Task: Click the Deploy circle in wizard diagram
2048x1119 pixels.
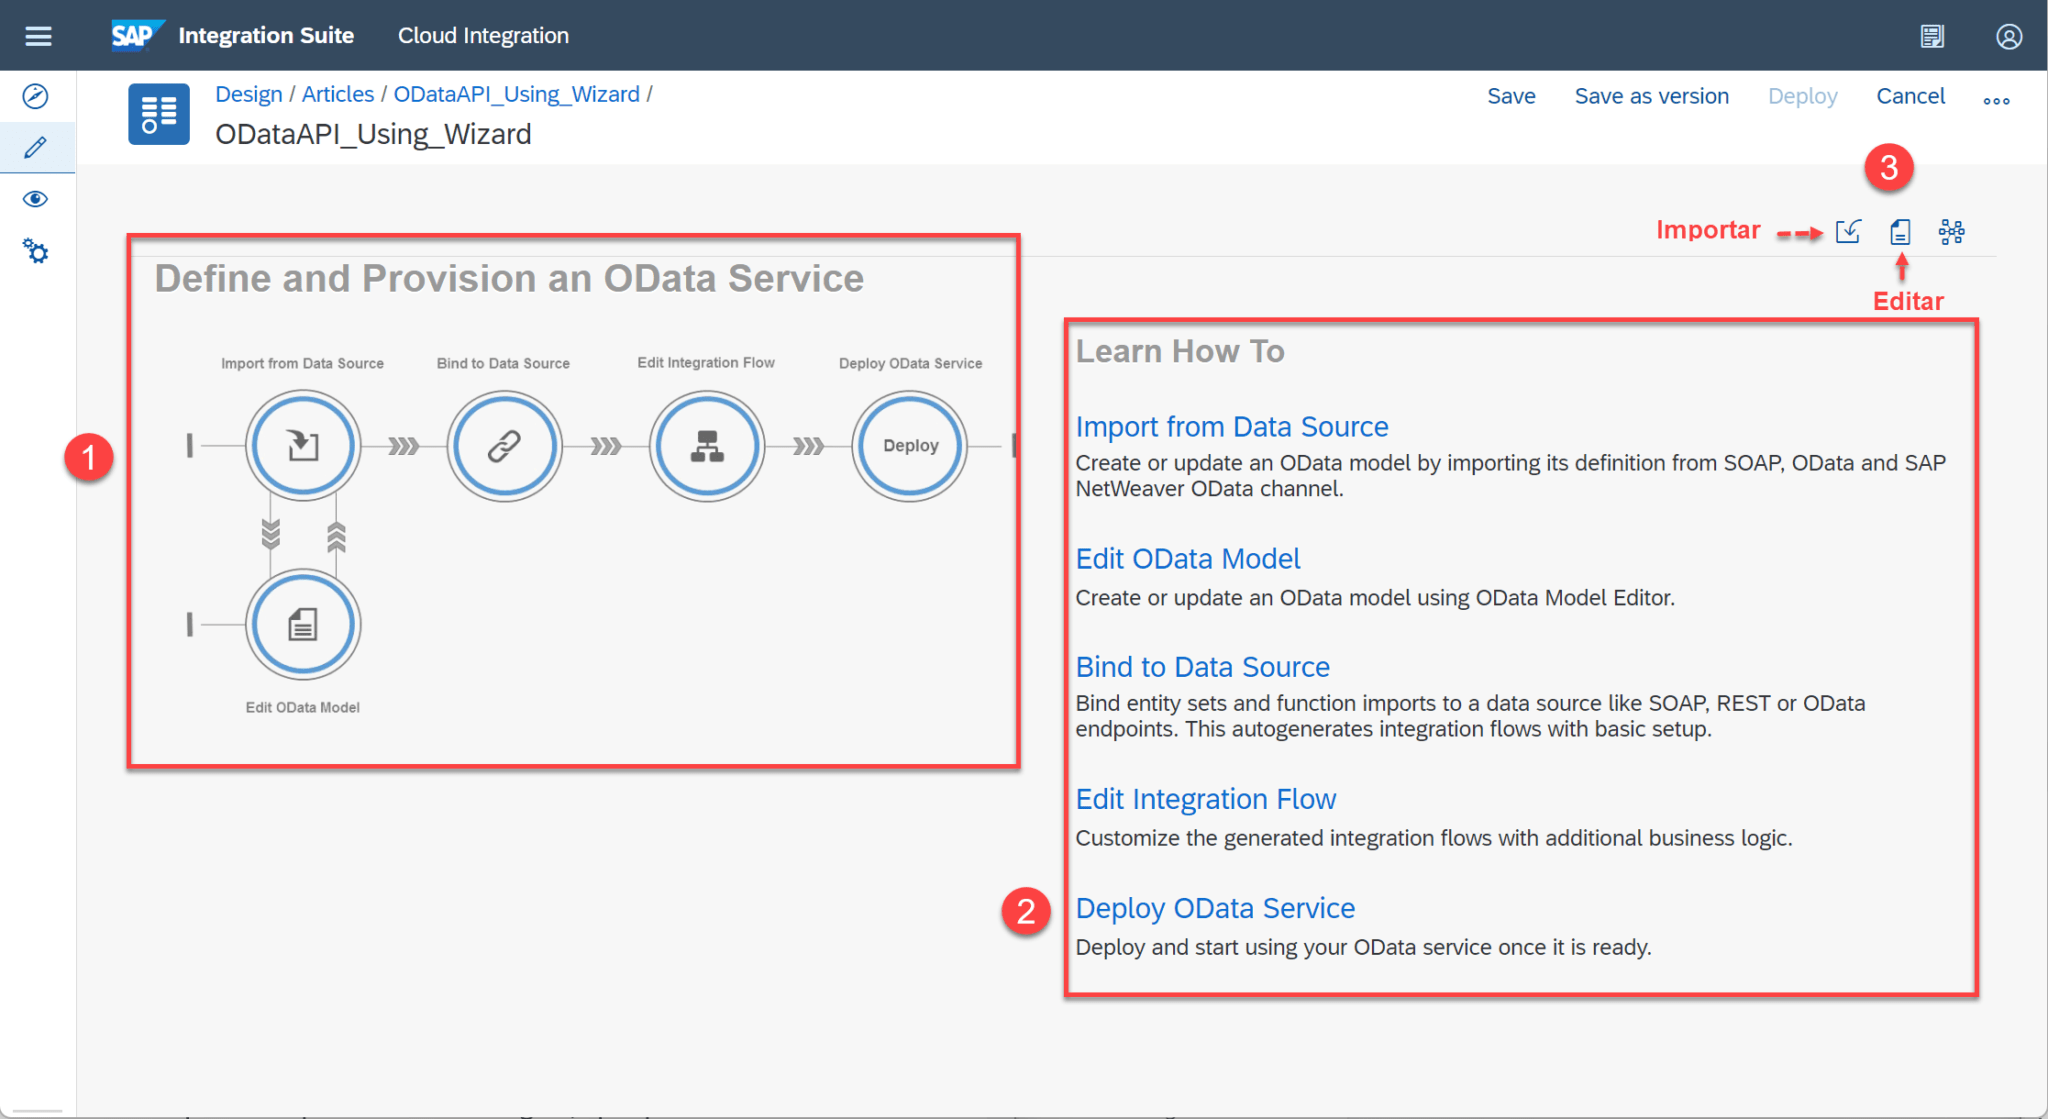Action: click(x=910, y=445)
